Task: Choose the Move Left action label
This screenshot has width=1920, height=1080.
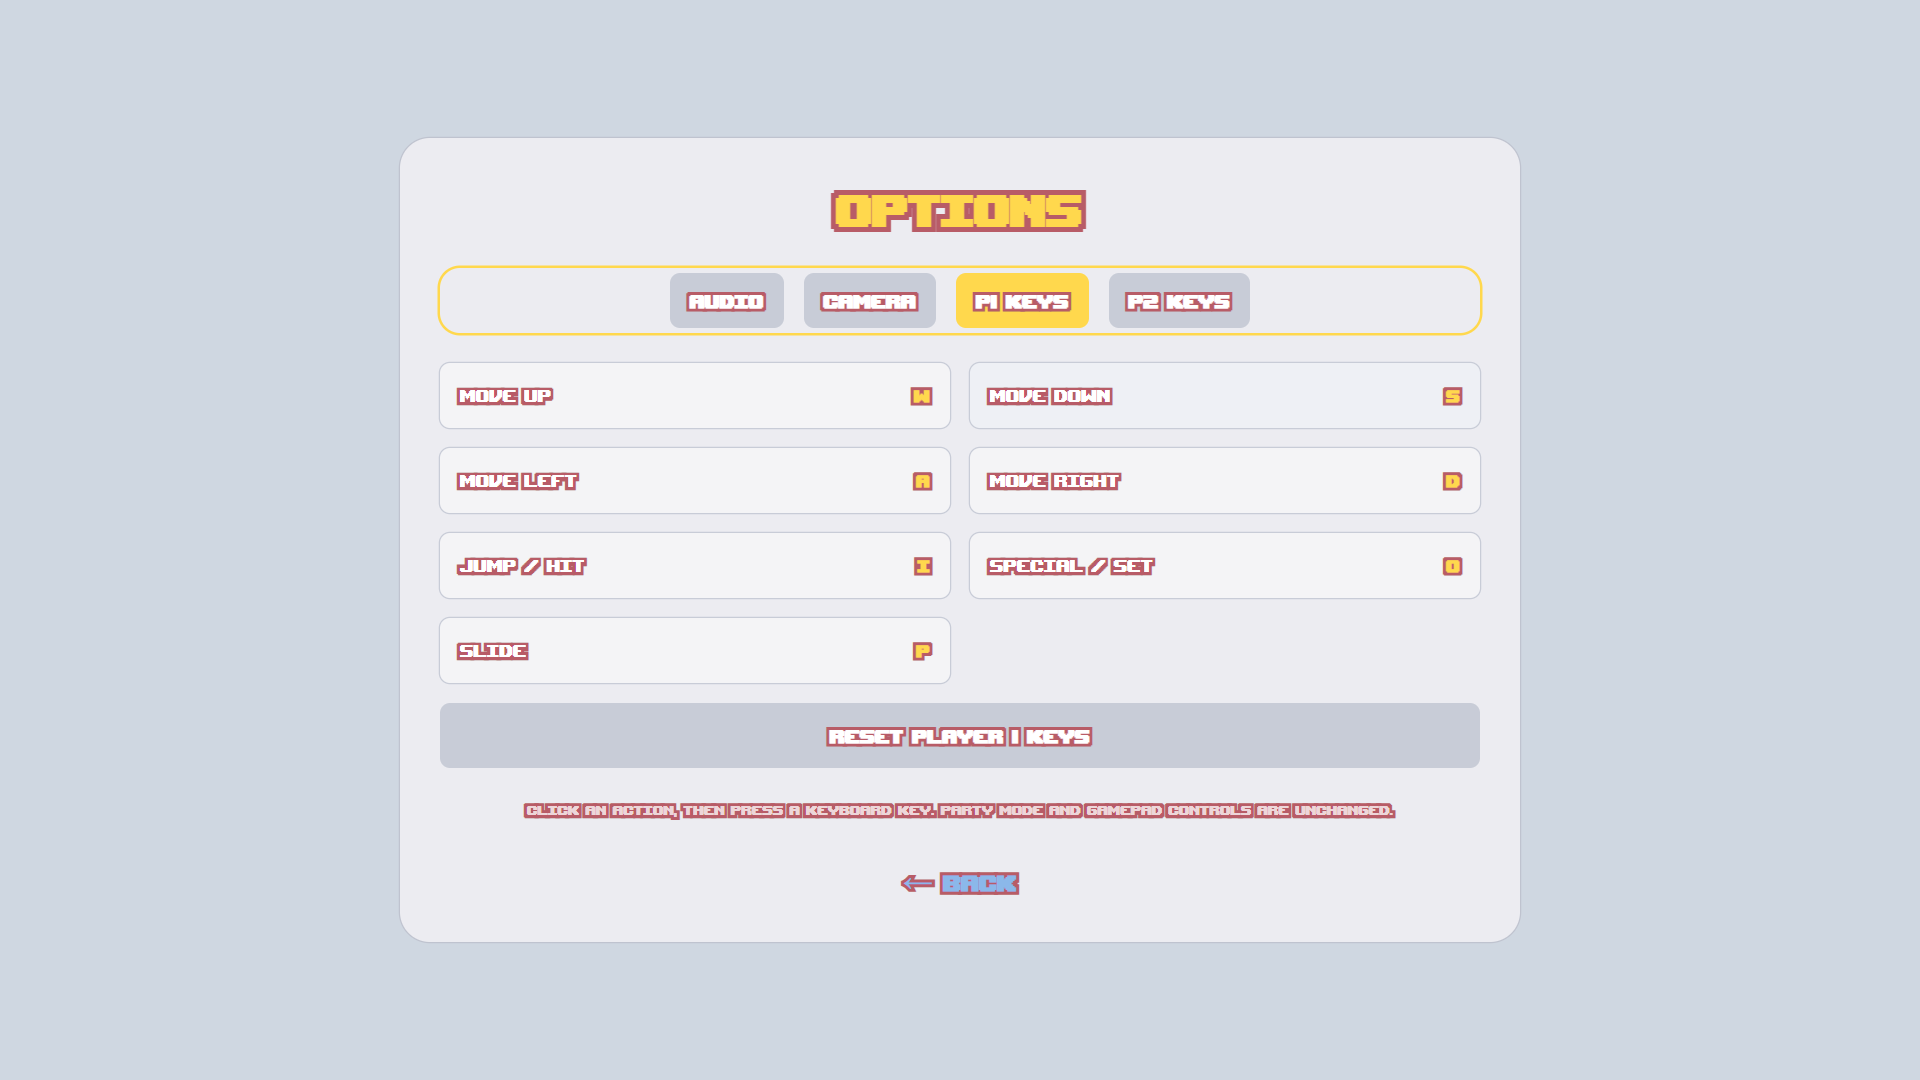Action: (x=518, y=481)
